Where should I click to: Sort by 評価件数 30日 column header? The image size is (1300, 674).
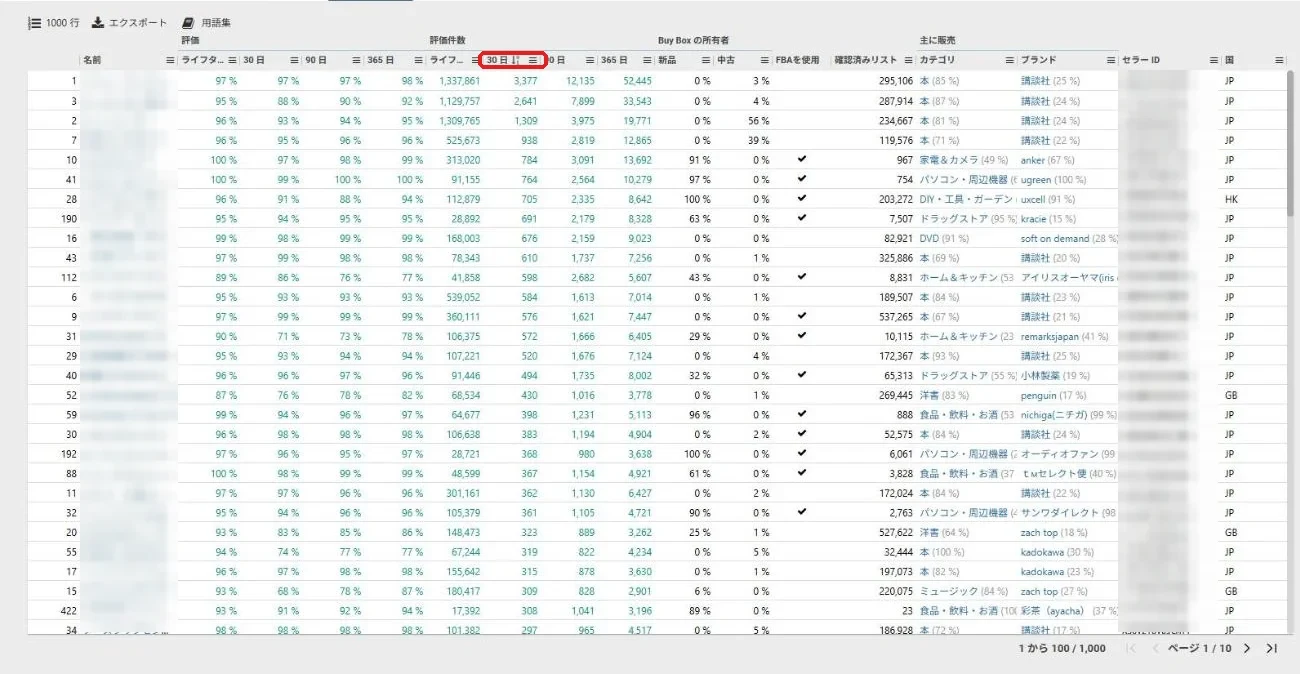tap(498, 60)
